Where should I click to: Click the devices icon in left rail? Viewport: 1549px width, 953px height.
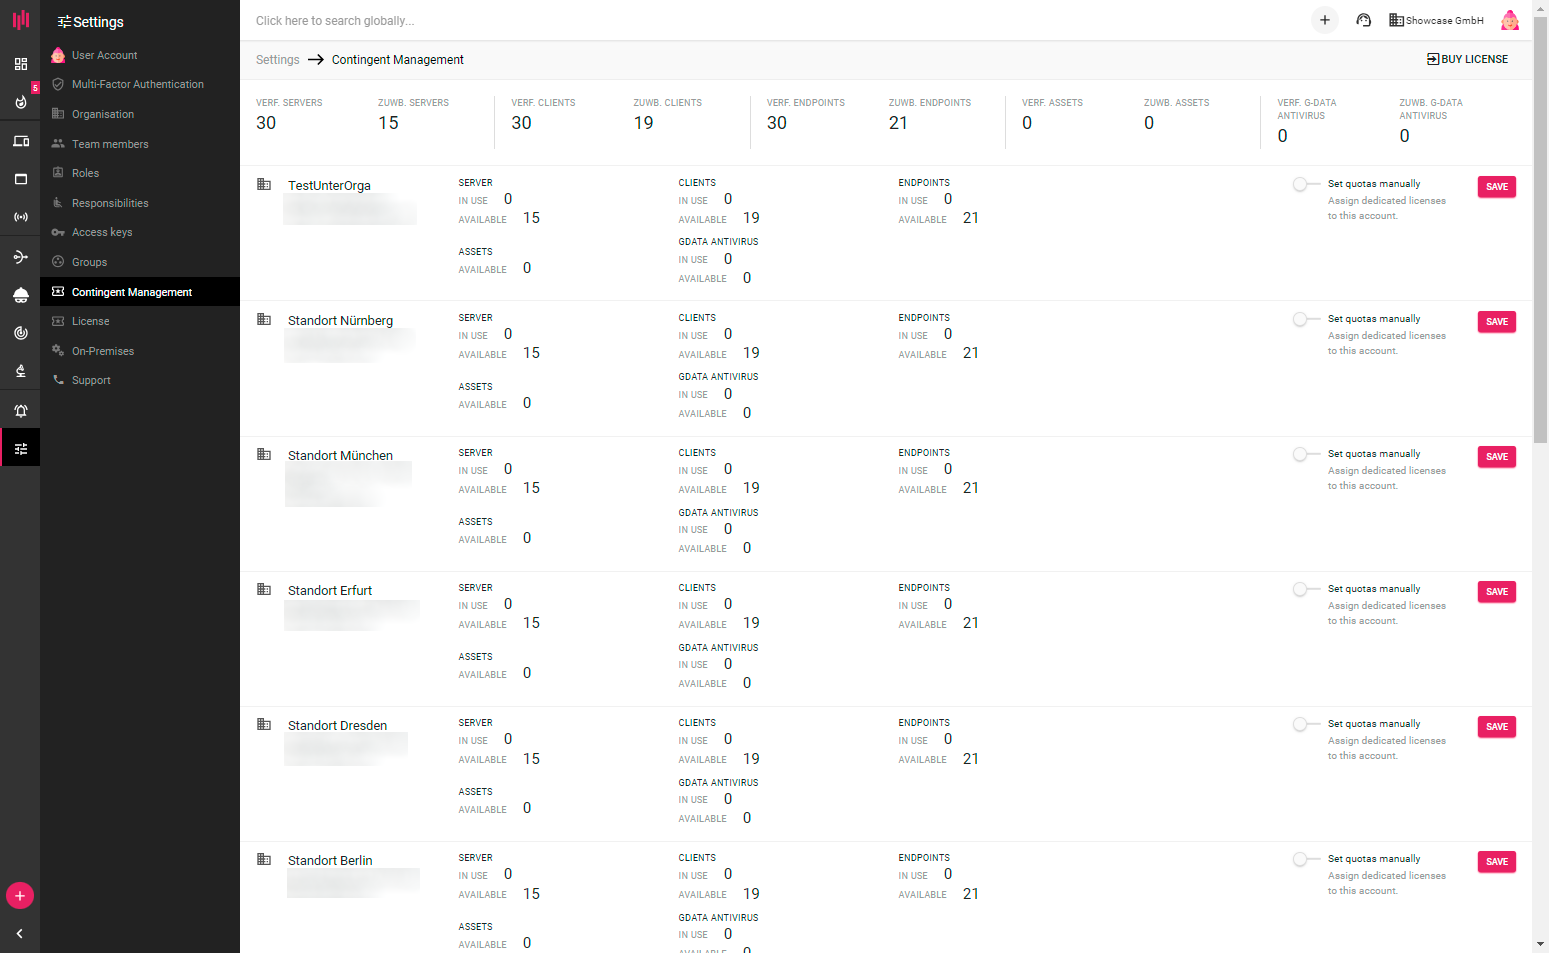[20, 141]
